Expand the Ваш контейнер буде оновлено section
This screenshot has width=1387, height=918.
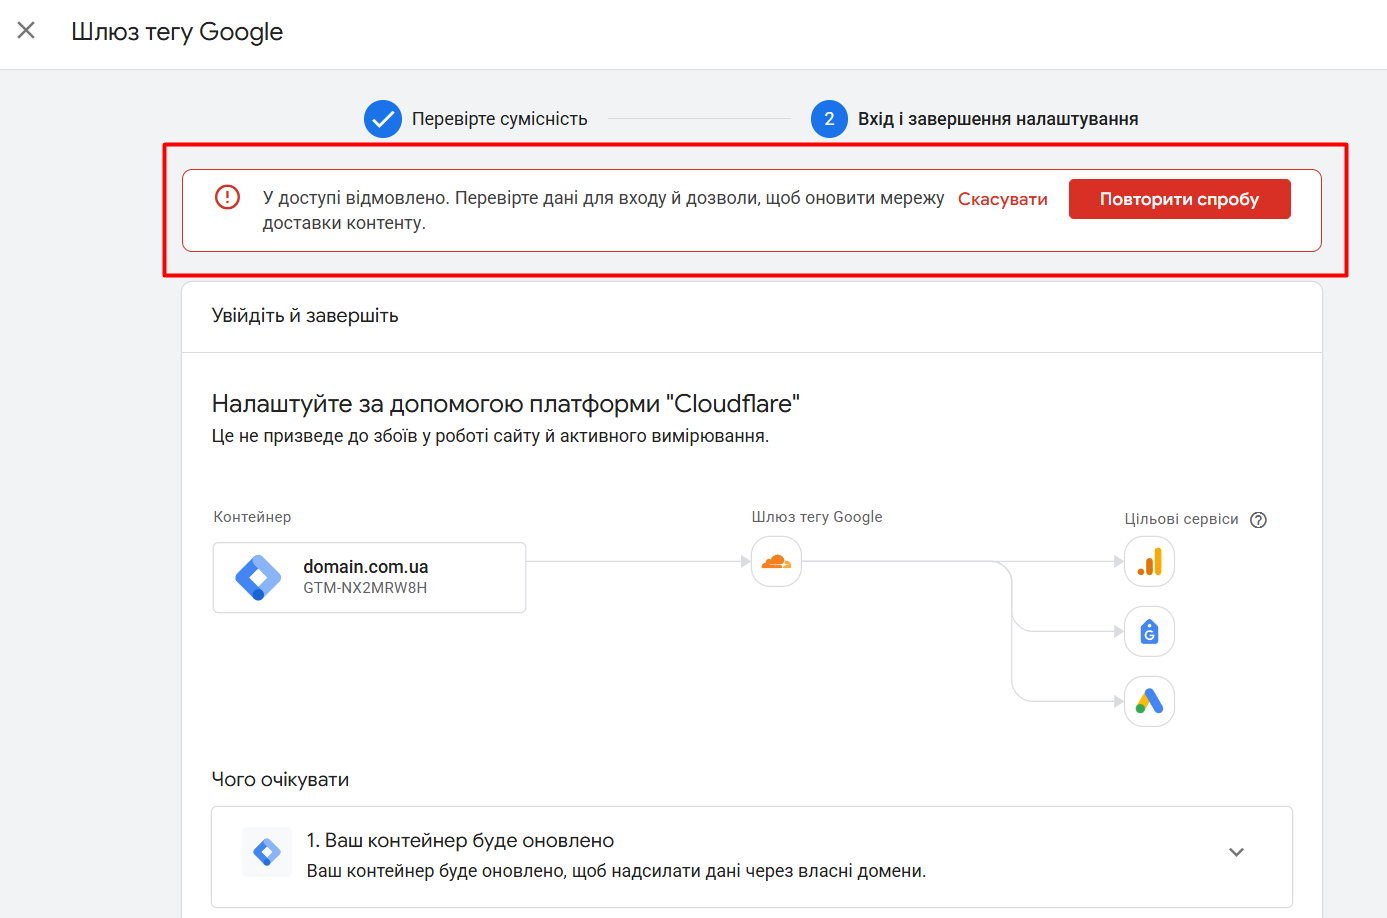[x=1237, y=852]
